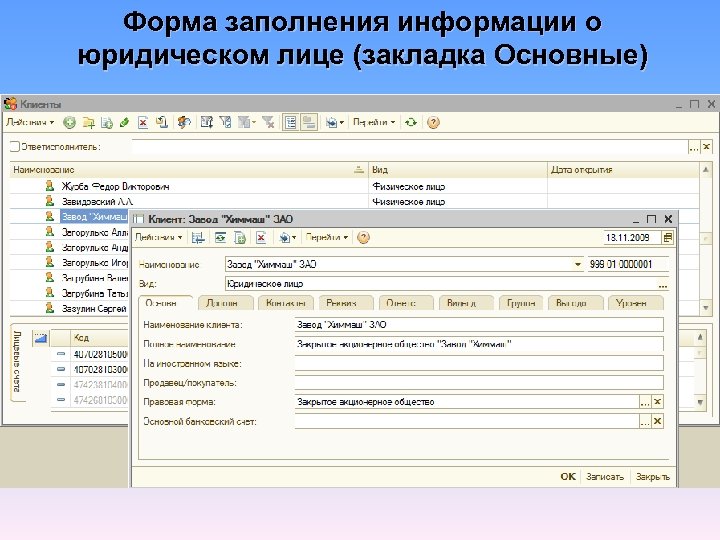Click Physical person cell in Журба row

[x=458, y=186]
